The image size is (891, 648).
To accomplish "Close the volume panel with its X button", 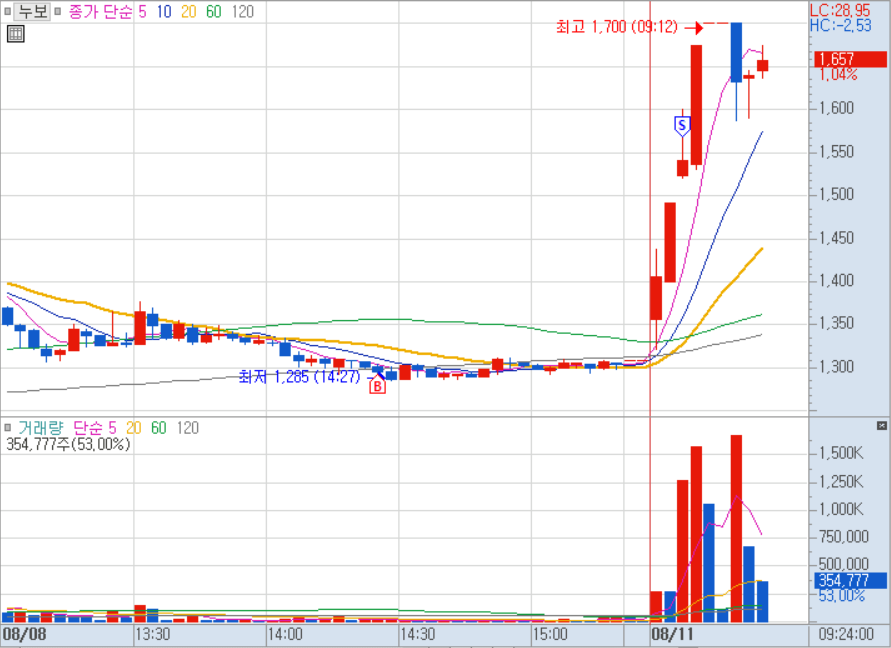I will (x=881, y=425).
